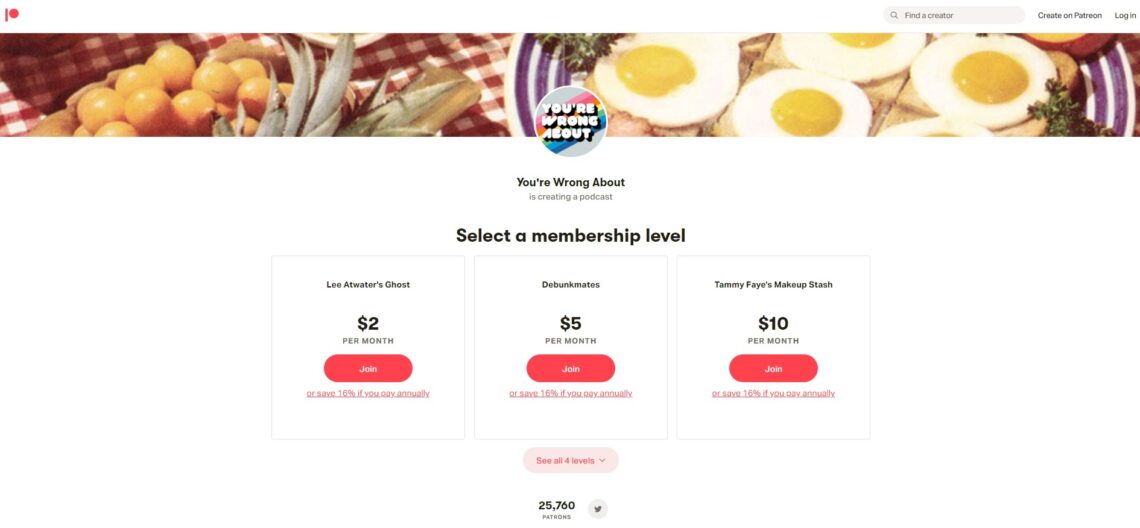Expand See all 4 levels
Image resolution: width=1140 pixels, height=528 pixels.
pyautogui.click(x=565, y=461)
